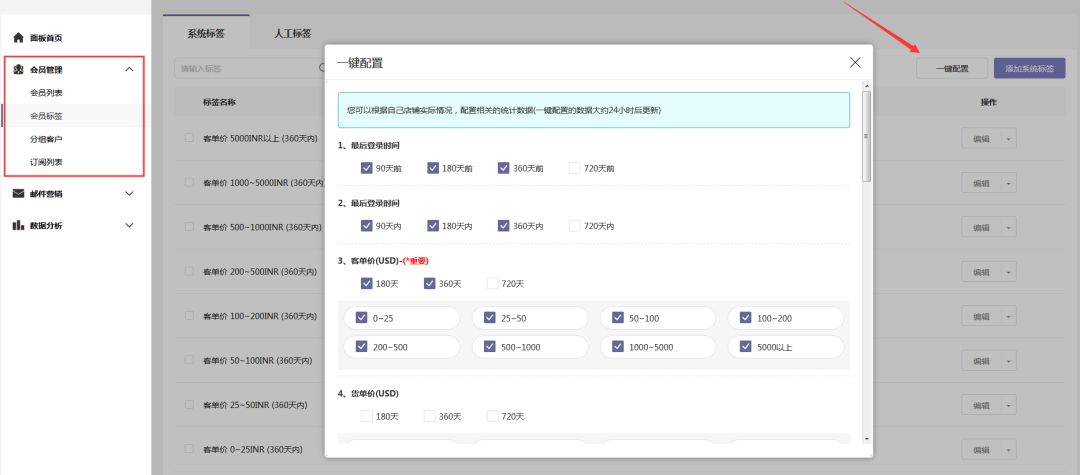Image resolution: width=1080 pixels, height=475 pixels.
Task: Toggle the 5000以上 price range checkbox
Action: 746,346
